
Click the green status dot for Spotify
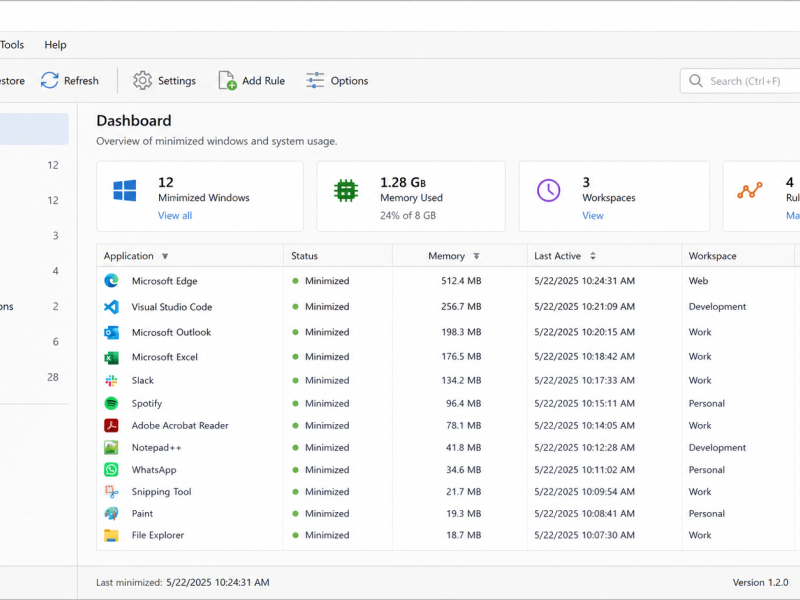coord(295,403)
